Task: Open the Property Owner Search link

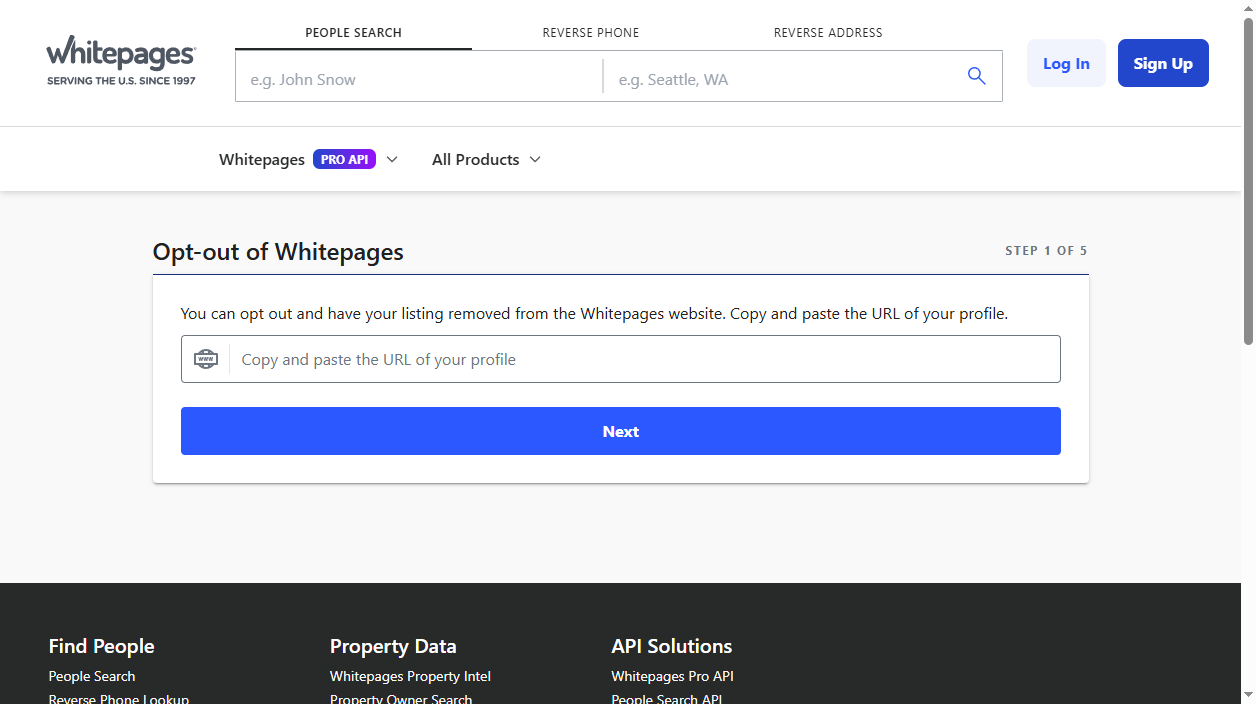Action: (x=401, y=698)
